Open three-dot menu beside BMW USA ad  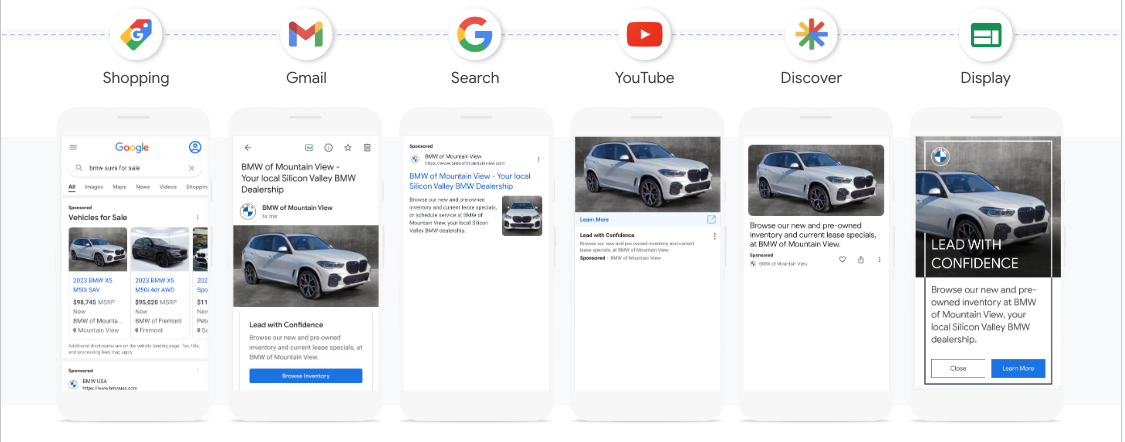pos(197,370)
